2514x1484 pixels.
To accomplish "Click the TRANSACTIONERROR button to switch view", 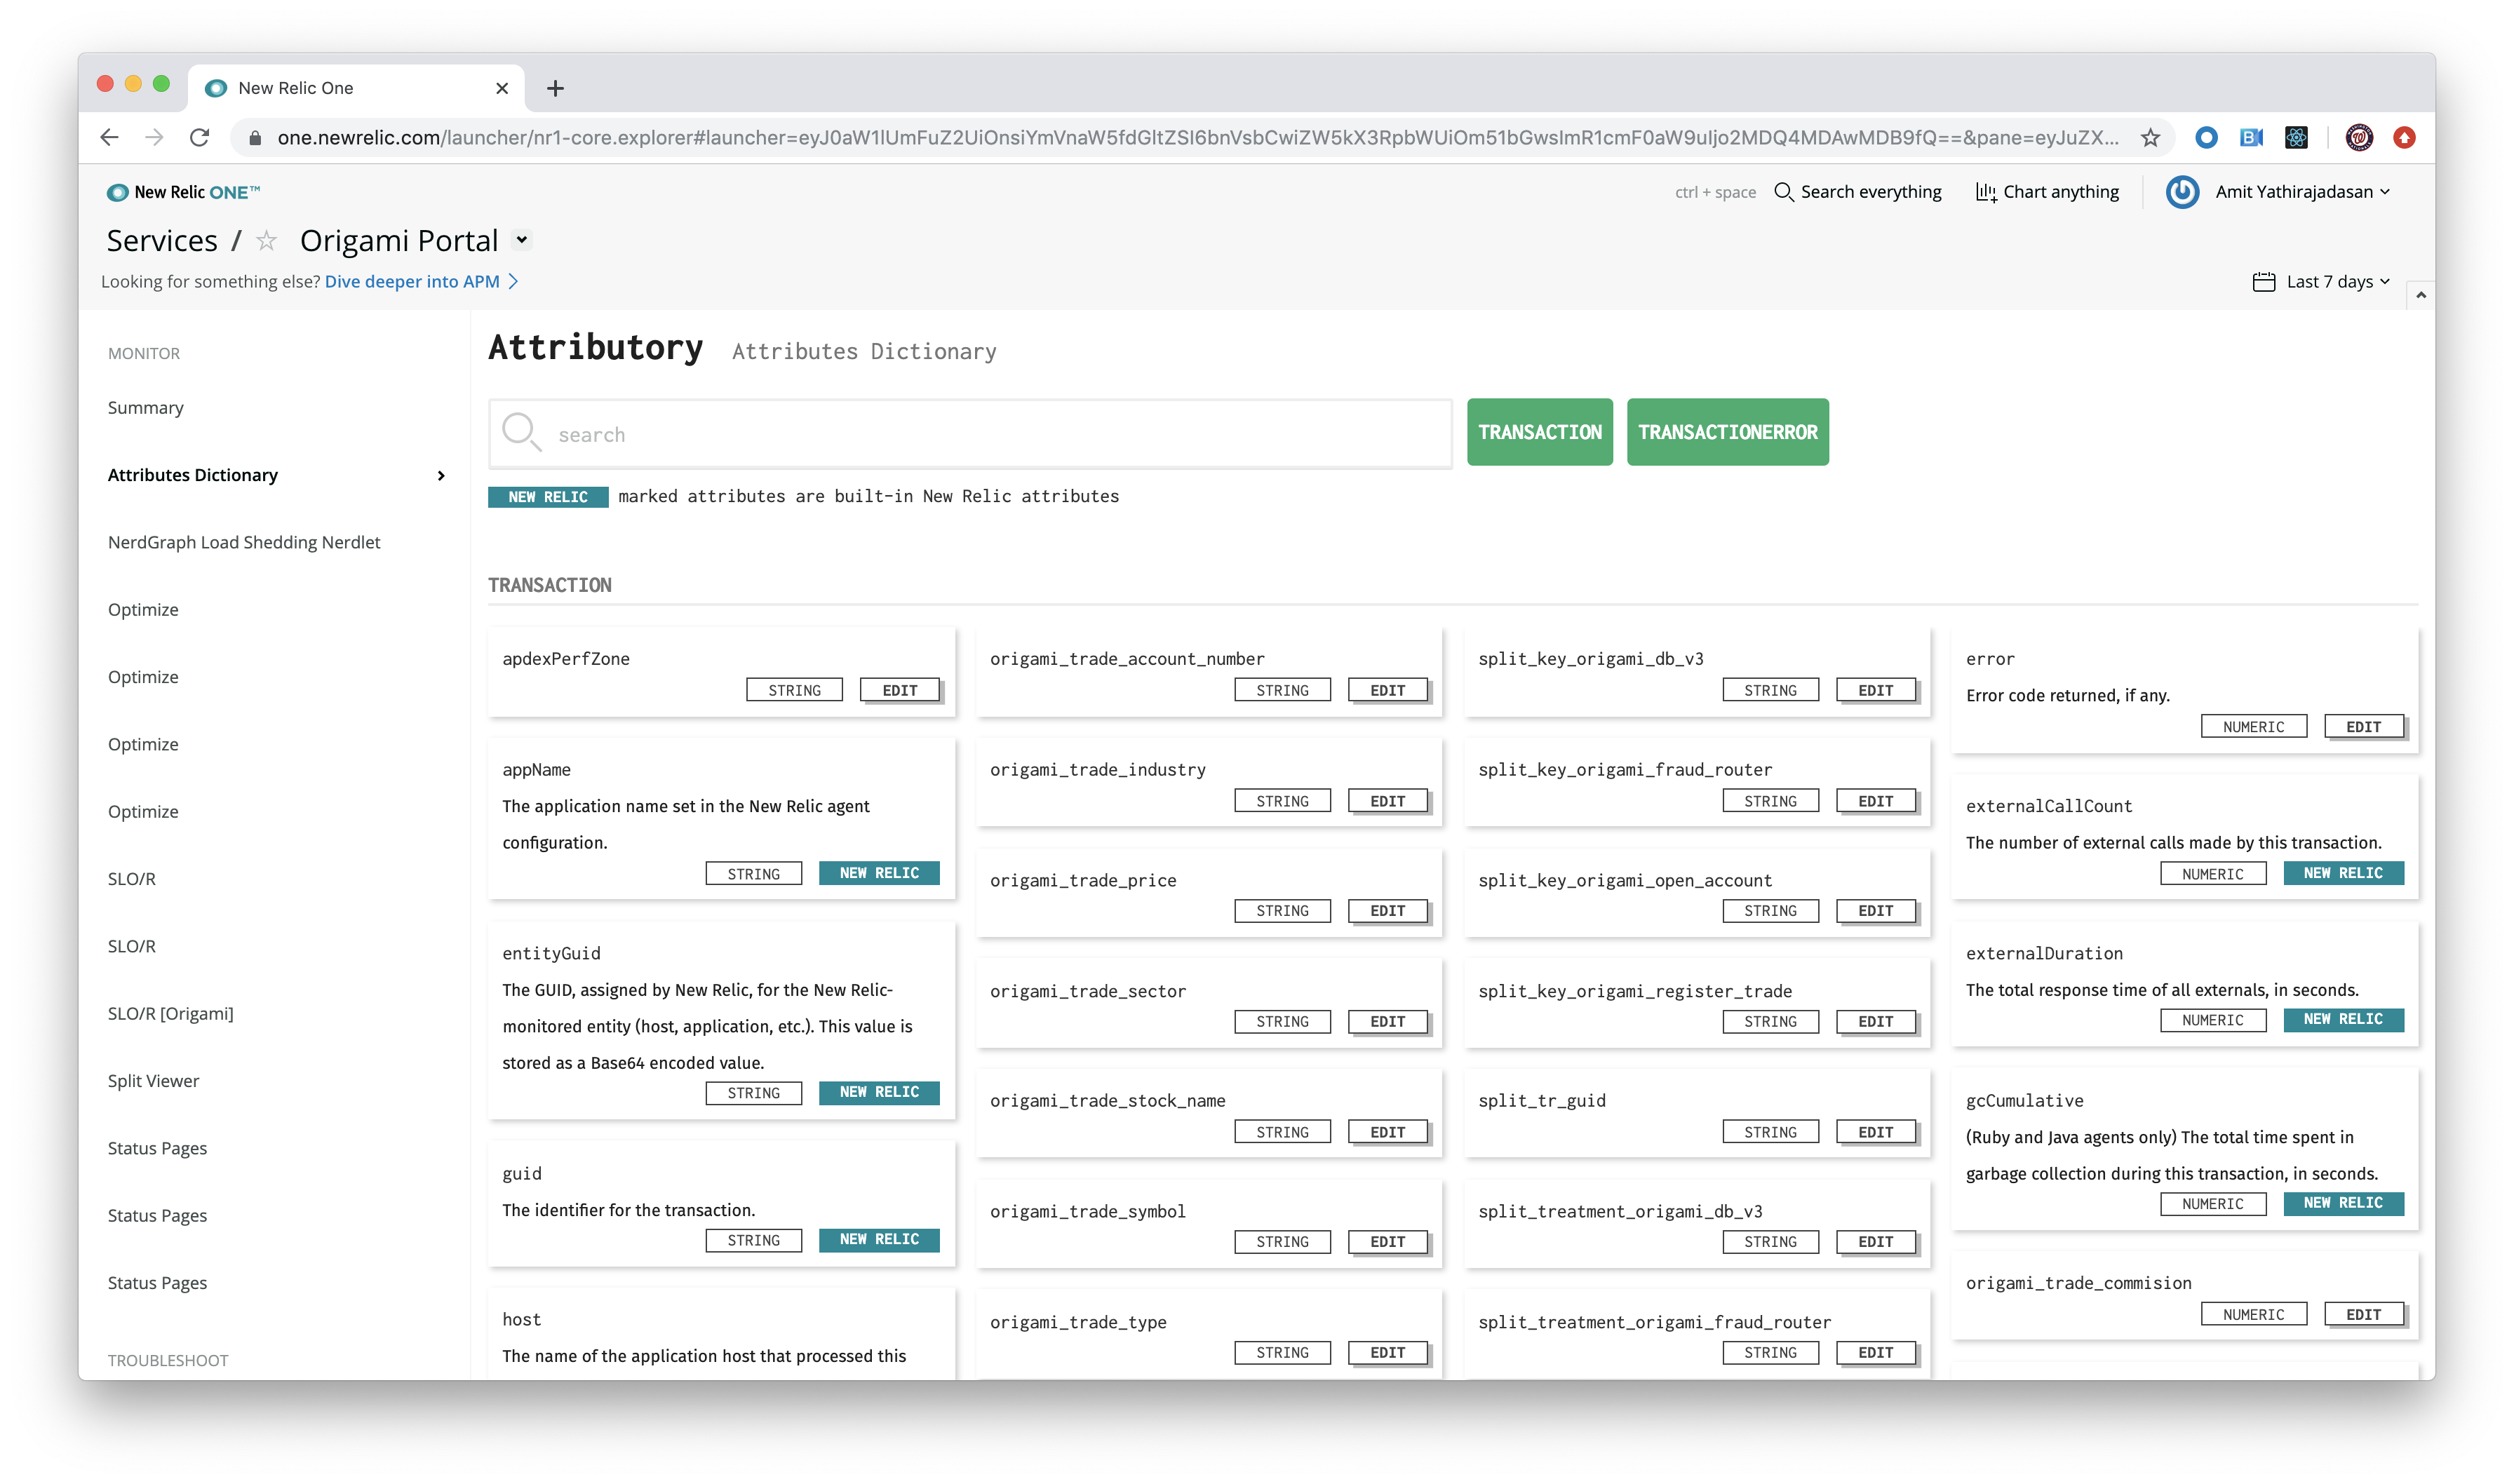I will [x=1726, y=431].
